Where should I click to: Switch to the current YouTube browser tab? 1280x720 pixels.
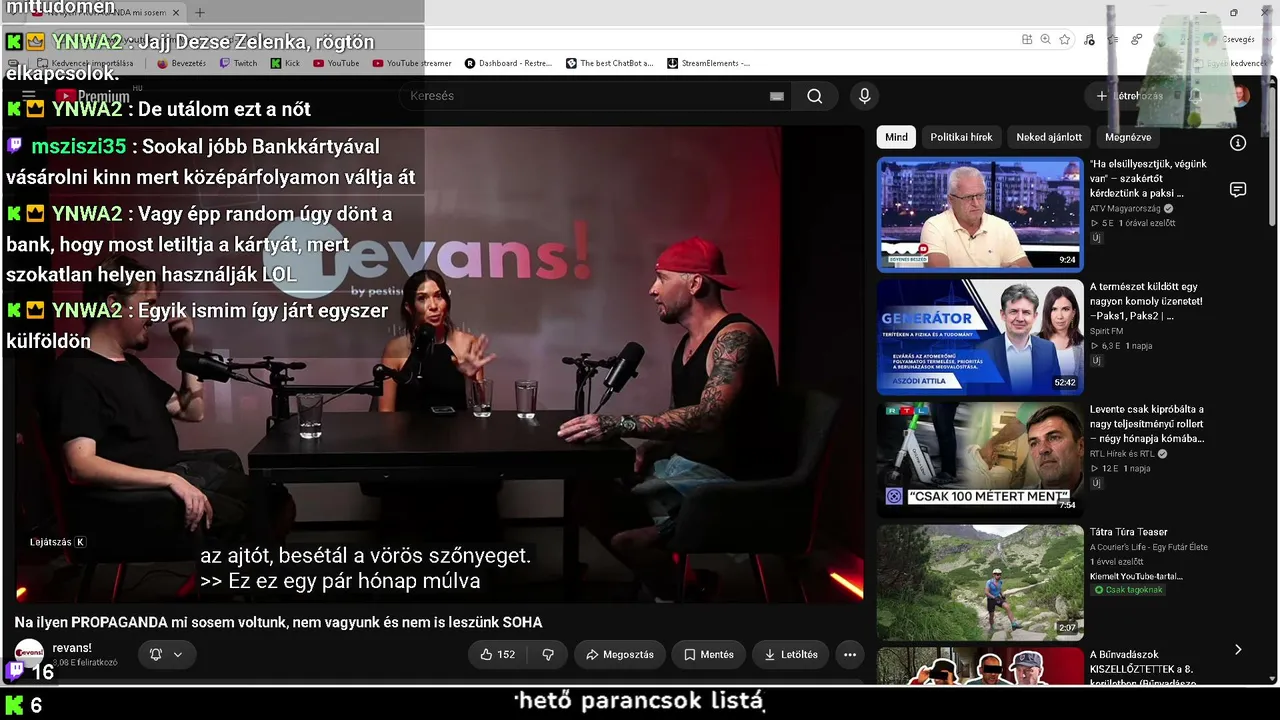[x=105, y=13]
